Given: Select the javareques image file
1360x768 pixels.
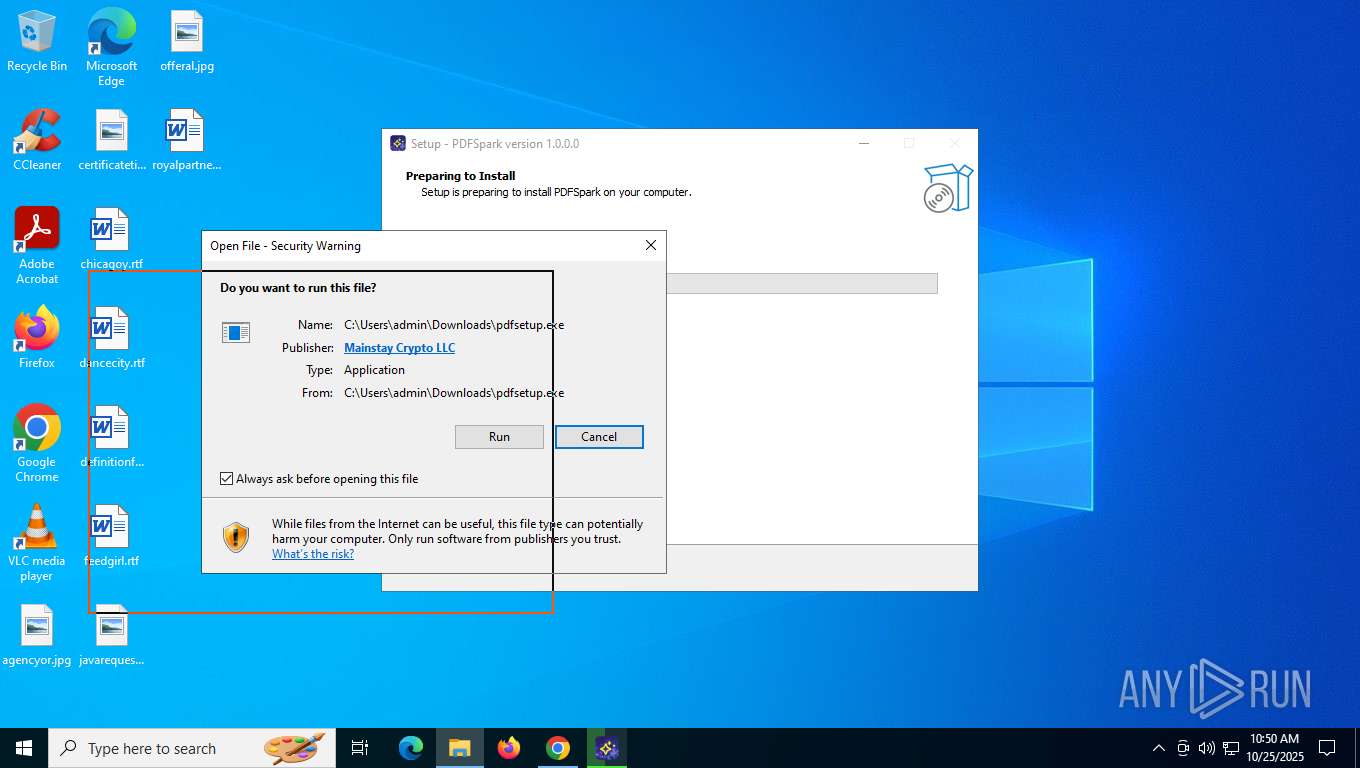Looking at the screenshot, I should click(112, 635).
